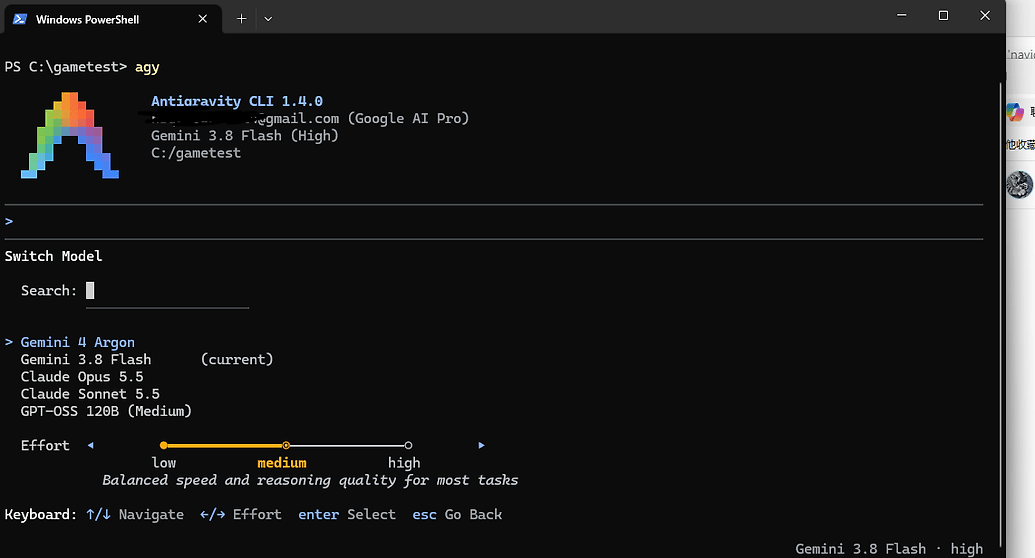Click the esc Go Back hint
Screen dimensions: 1035x558
457,514
